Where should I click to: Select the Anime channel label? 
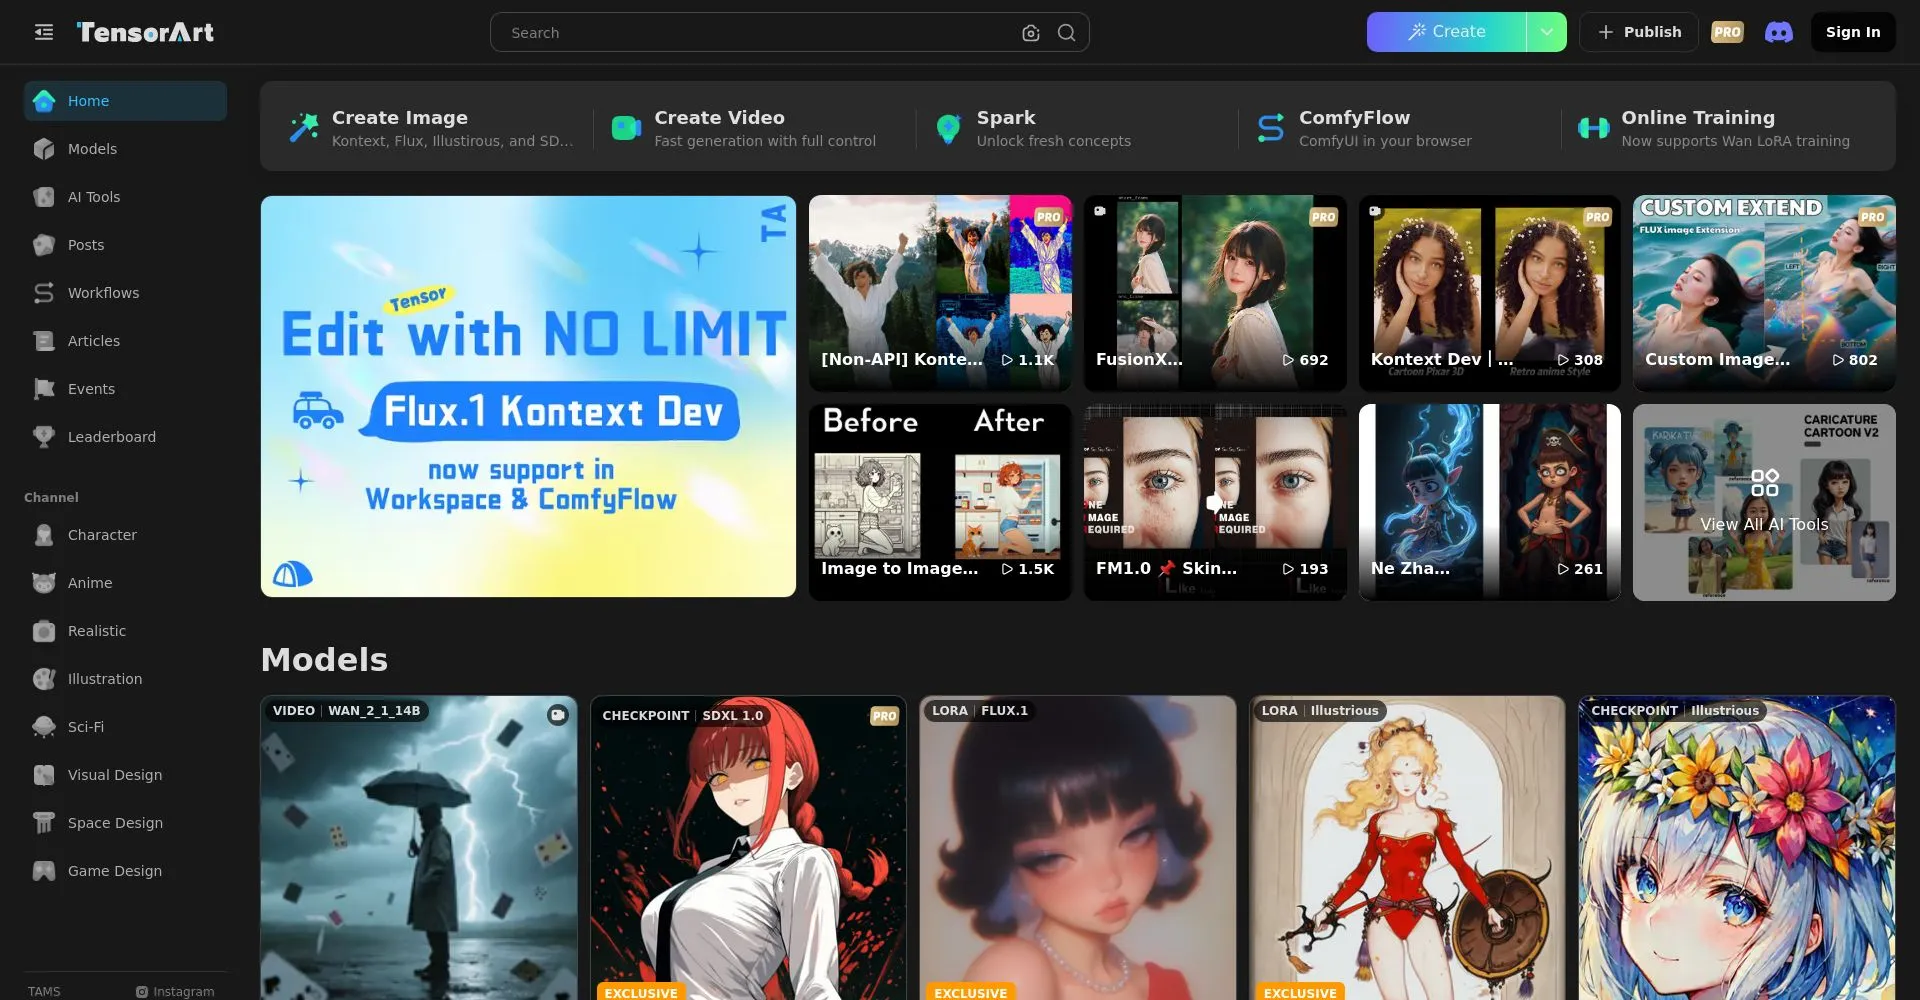coord(90,583)
